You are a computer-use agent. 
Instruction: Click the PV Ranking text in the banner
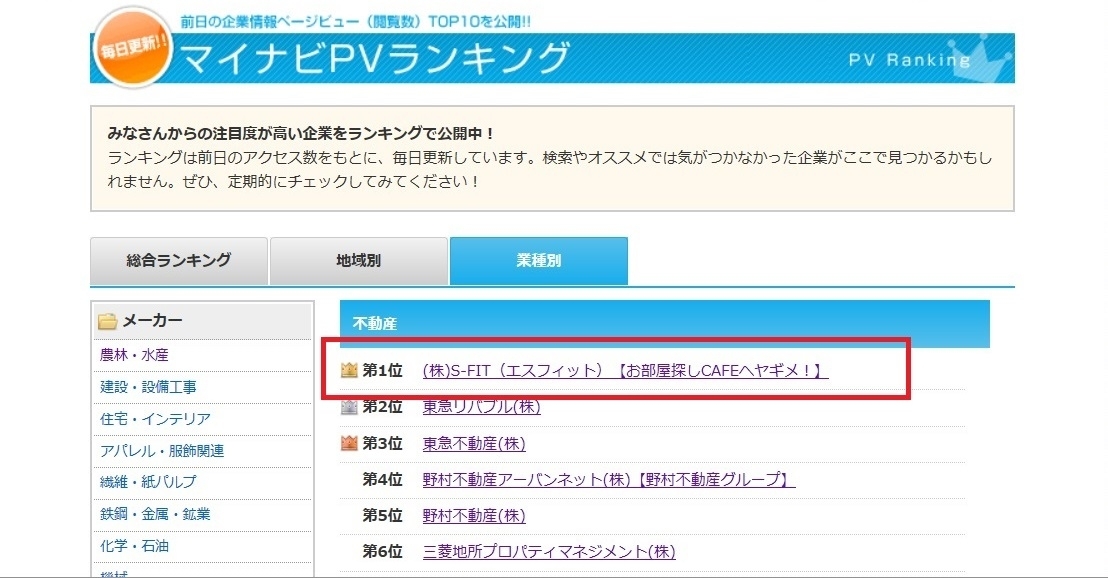(909, 60)
